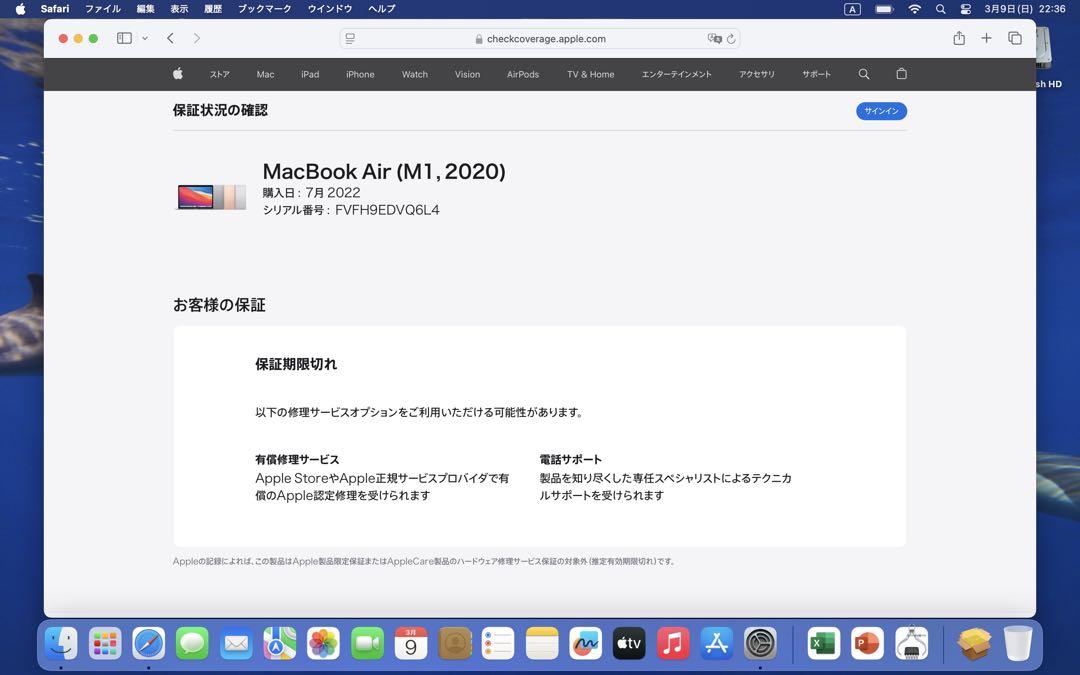This screenshot has width=1080, height=675.
Task: Open the アクセサリ navigation link
Action: click(757, 74)
